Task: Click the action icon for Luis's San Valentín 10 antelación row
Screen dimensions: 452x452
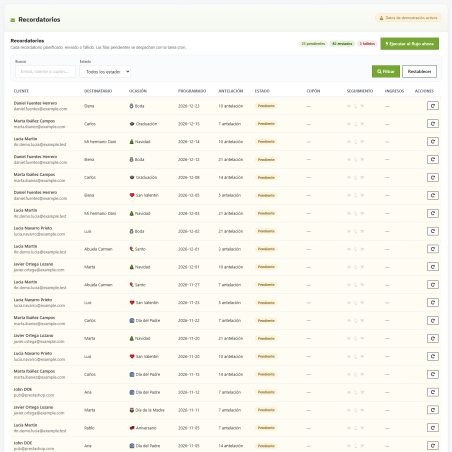Action: click(433, 356)
